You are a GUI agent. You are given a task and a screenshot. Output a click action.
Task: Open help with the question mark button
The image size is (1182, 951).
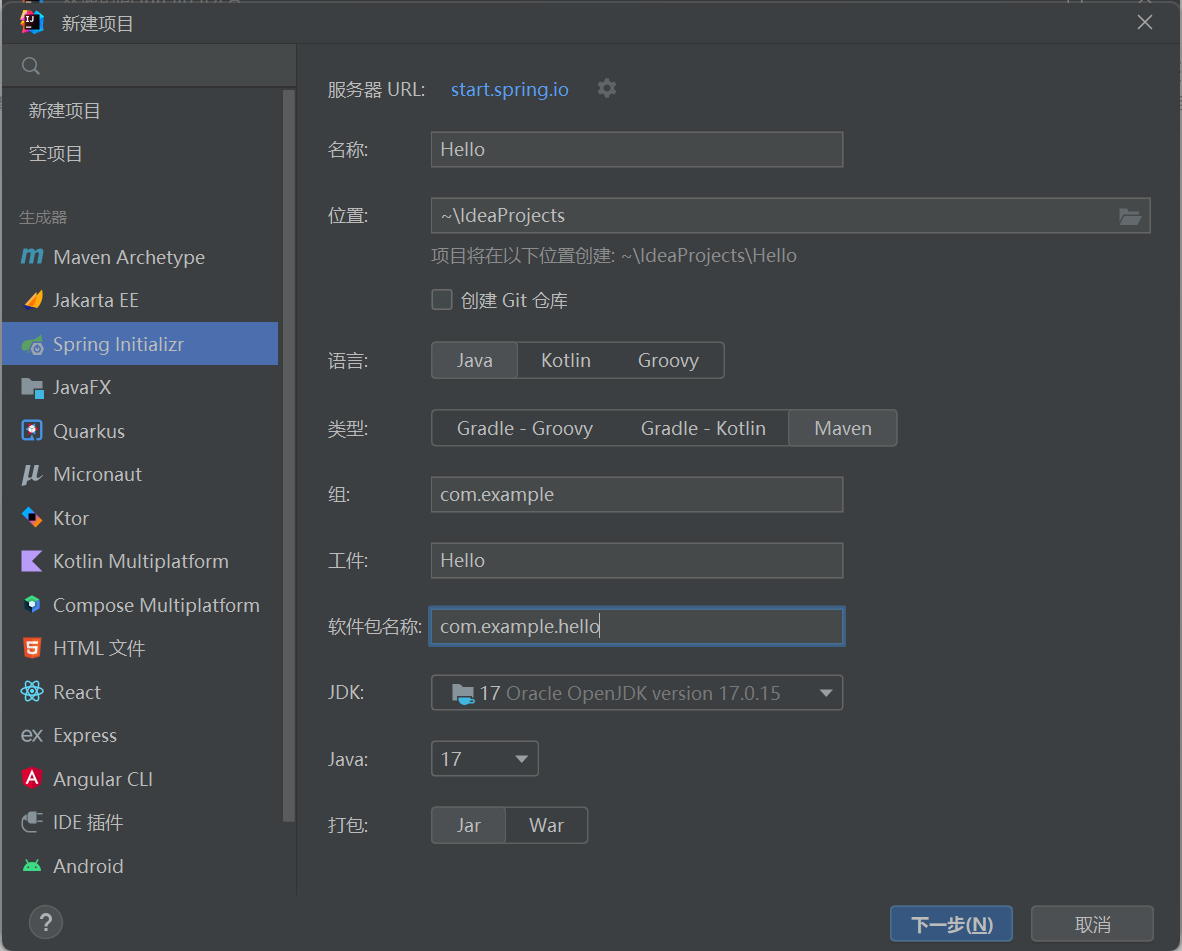(x=46, y=922)
